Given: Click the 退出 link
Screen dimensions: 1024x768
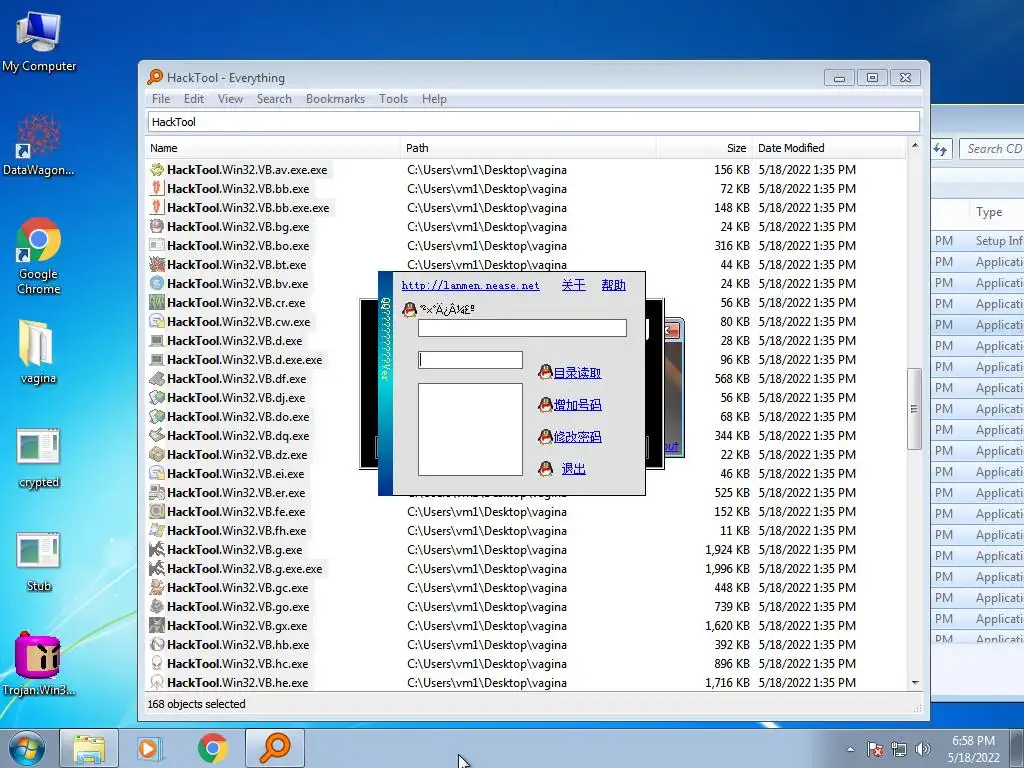Looking at the screenshot, I should pos(573,469).
